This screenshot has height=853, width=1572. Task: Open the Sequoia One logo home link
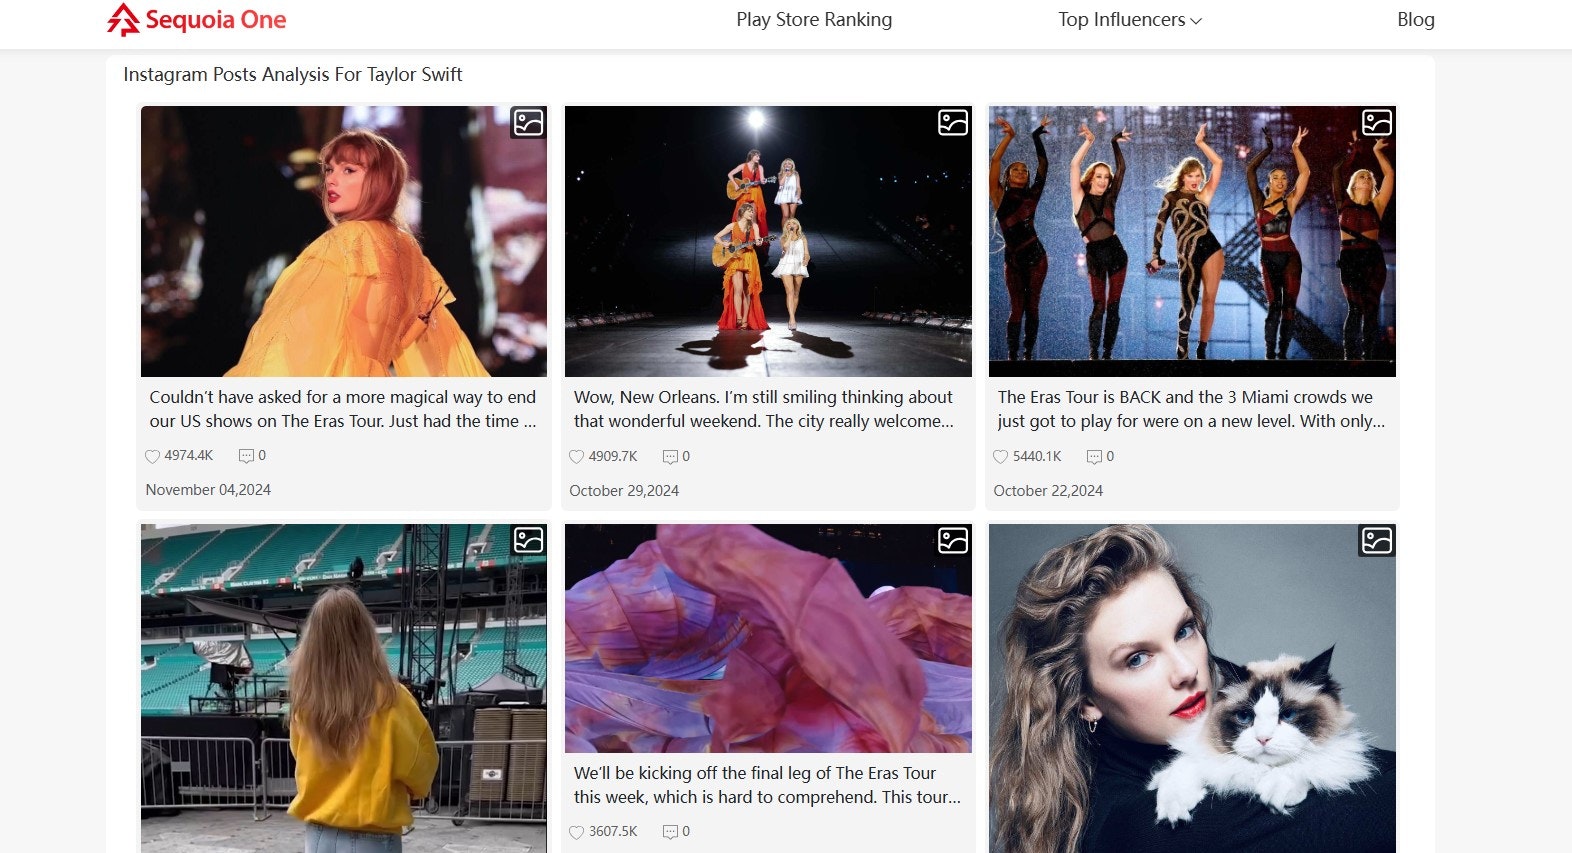coord(197,20)
